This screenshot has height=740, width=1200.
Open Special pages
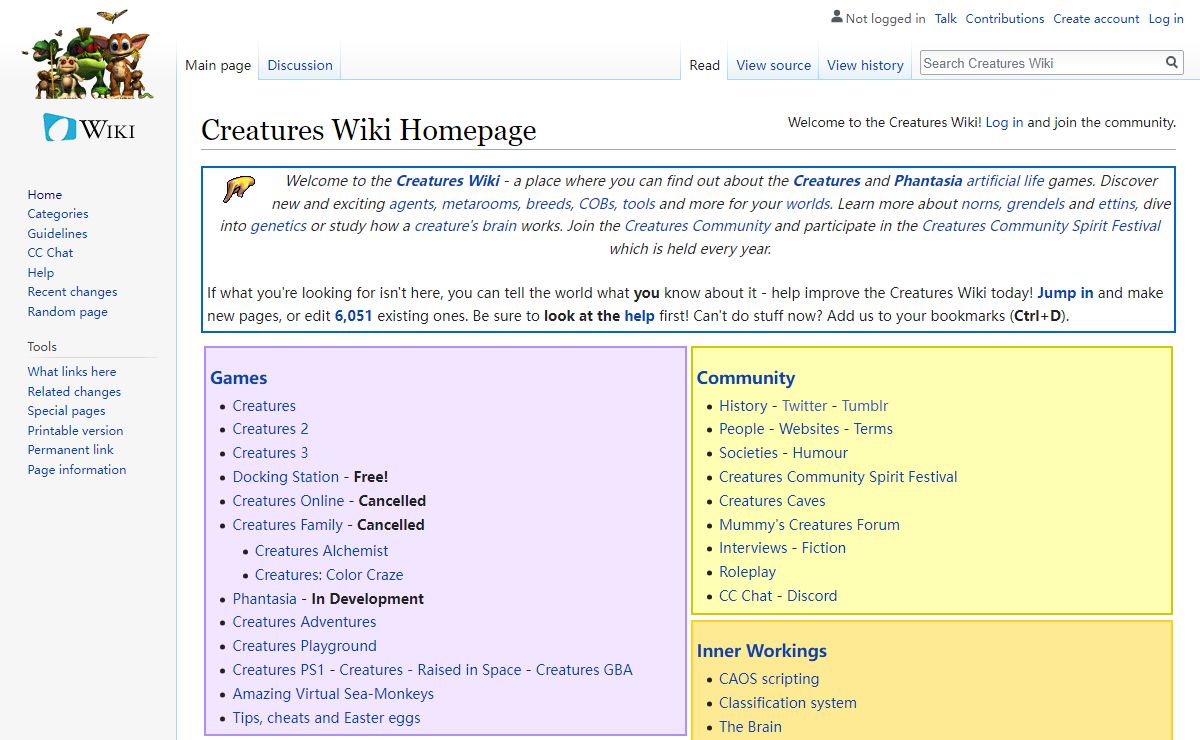point(67,410)
